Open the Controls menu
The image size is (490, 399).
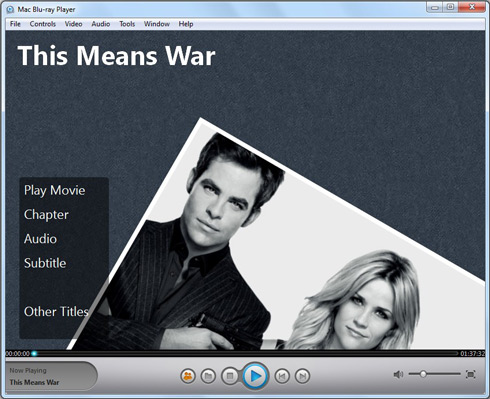[x=43, y=24]
